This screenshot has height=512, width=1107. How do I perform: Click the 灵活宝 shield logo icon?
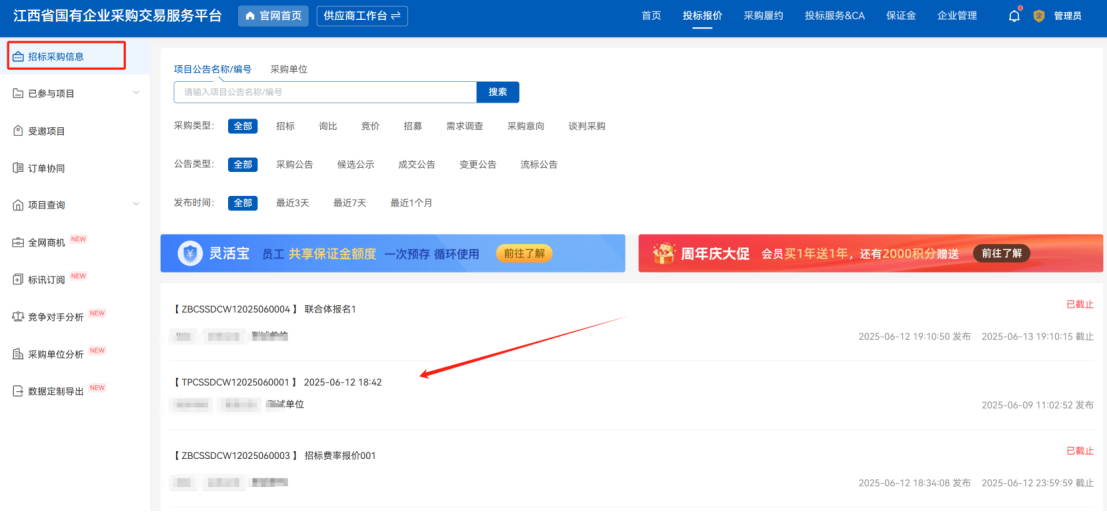point(191,254)
